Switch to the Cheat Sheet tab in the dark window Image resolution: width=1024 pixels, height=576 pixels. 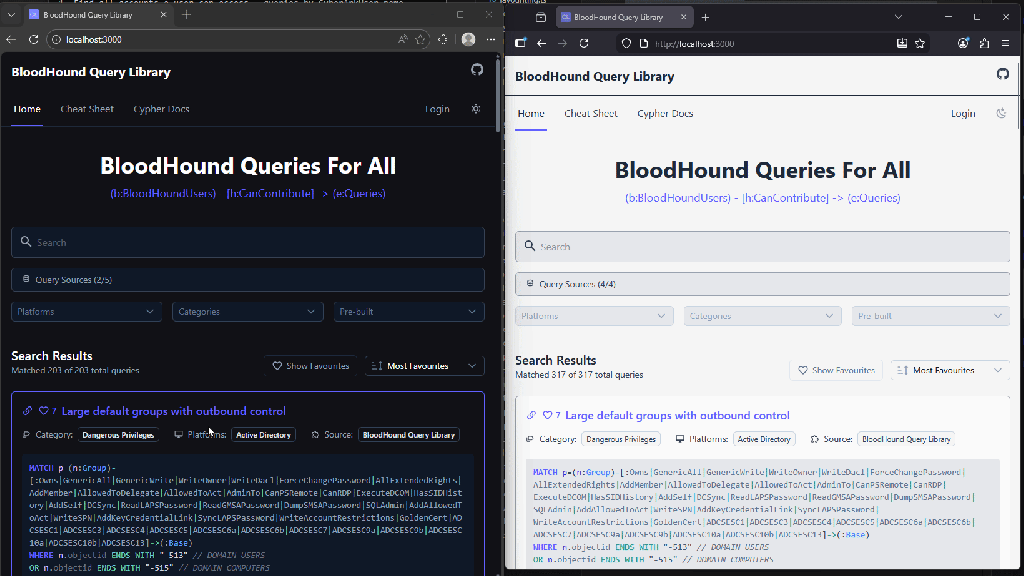(x=87, y=109)
